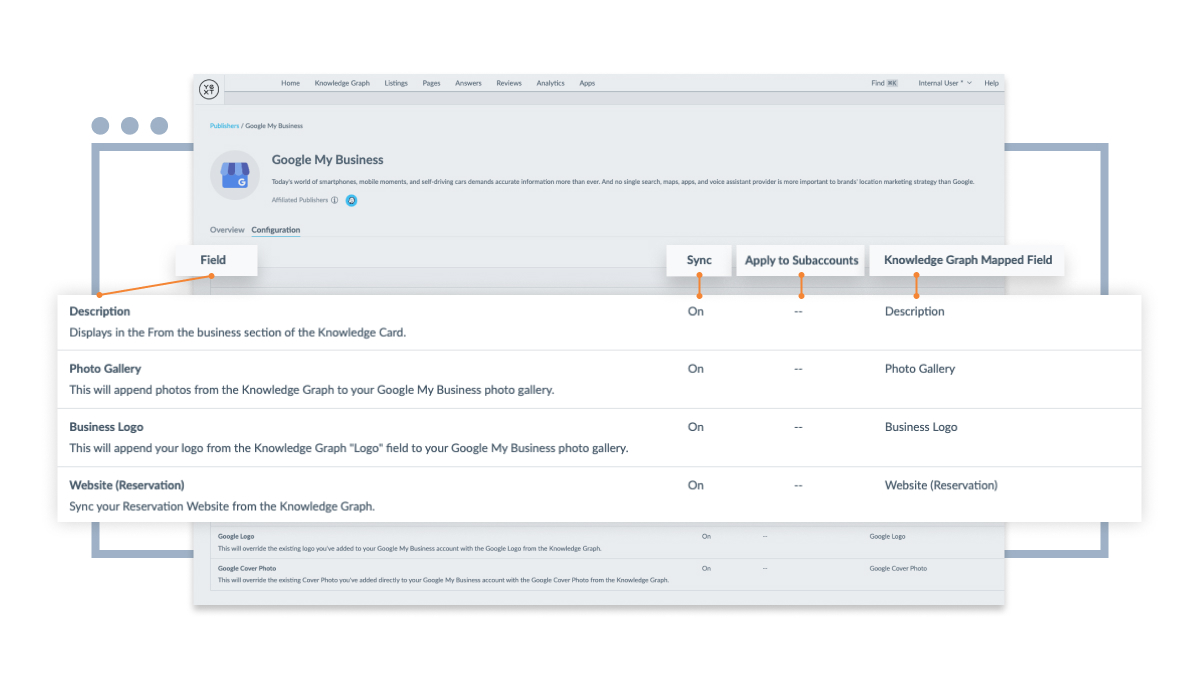Click the Google Logo field row name
The image size is (1201, 675).
pyautogui.click(x=236, y=536)
